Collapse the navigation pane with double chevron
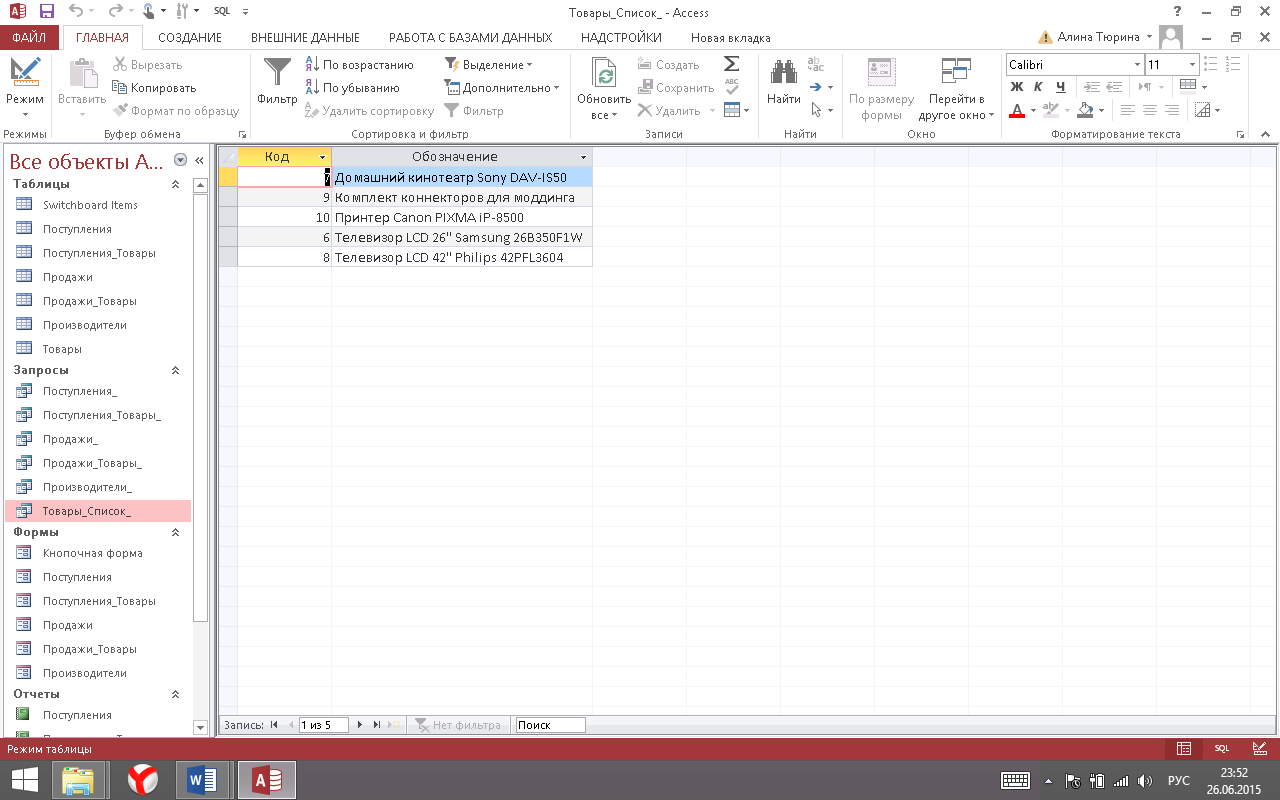 point(199,160)
